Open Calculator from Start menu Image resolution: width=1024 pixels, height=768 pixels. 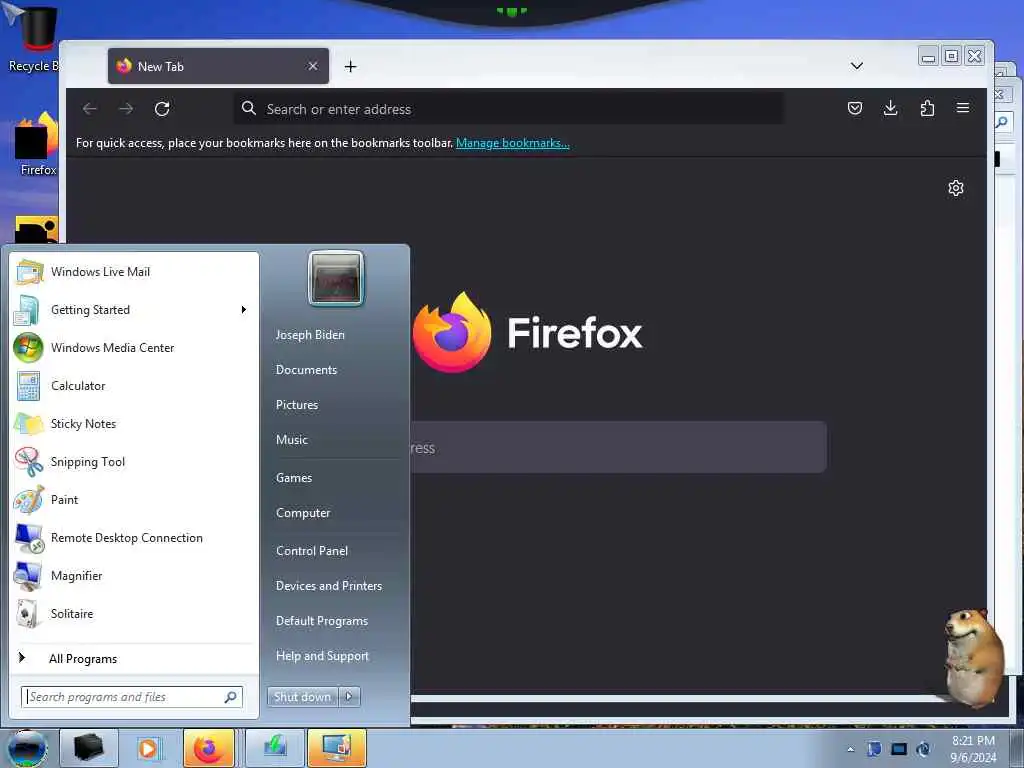click(x=134, y=385)
